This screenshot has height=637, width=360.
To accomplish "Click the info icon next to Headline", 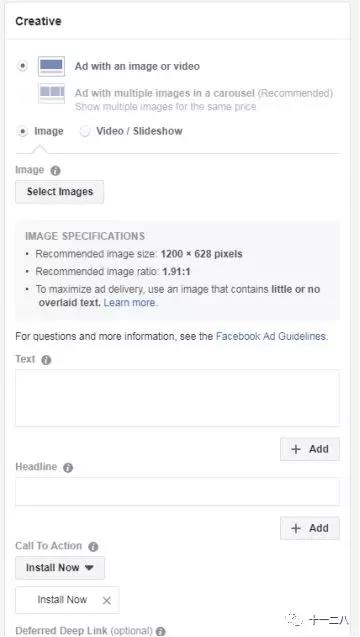I will tap(68, 468).
